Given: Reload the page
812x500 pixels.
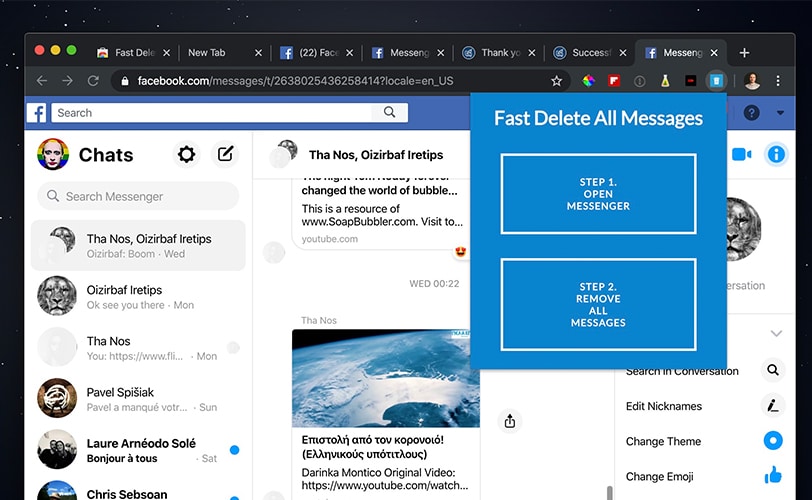Looking at the screenshot, I should click(x=93, y=81).
